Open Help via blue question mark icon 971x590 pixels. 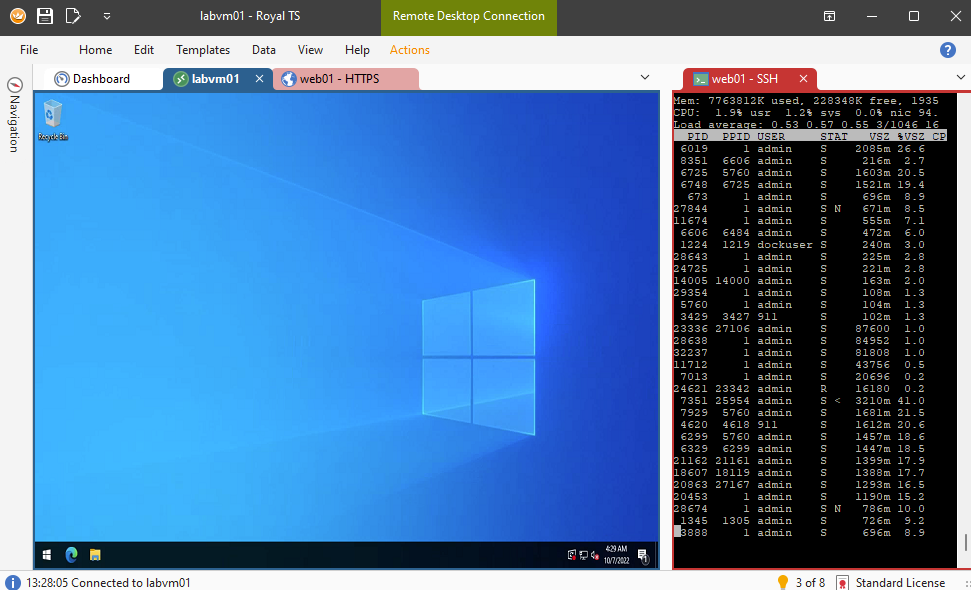tap(947, 50)
